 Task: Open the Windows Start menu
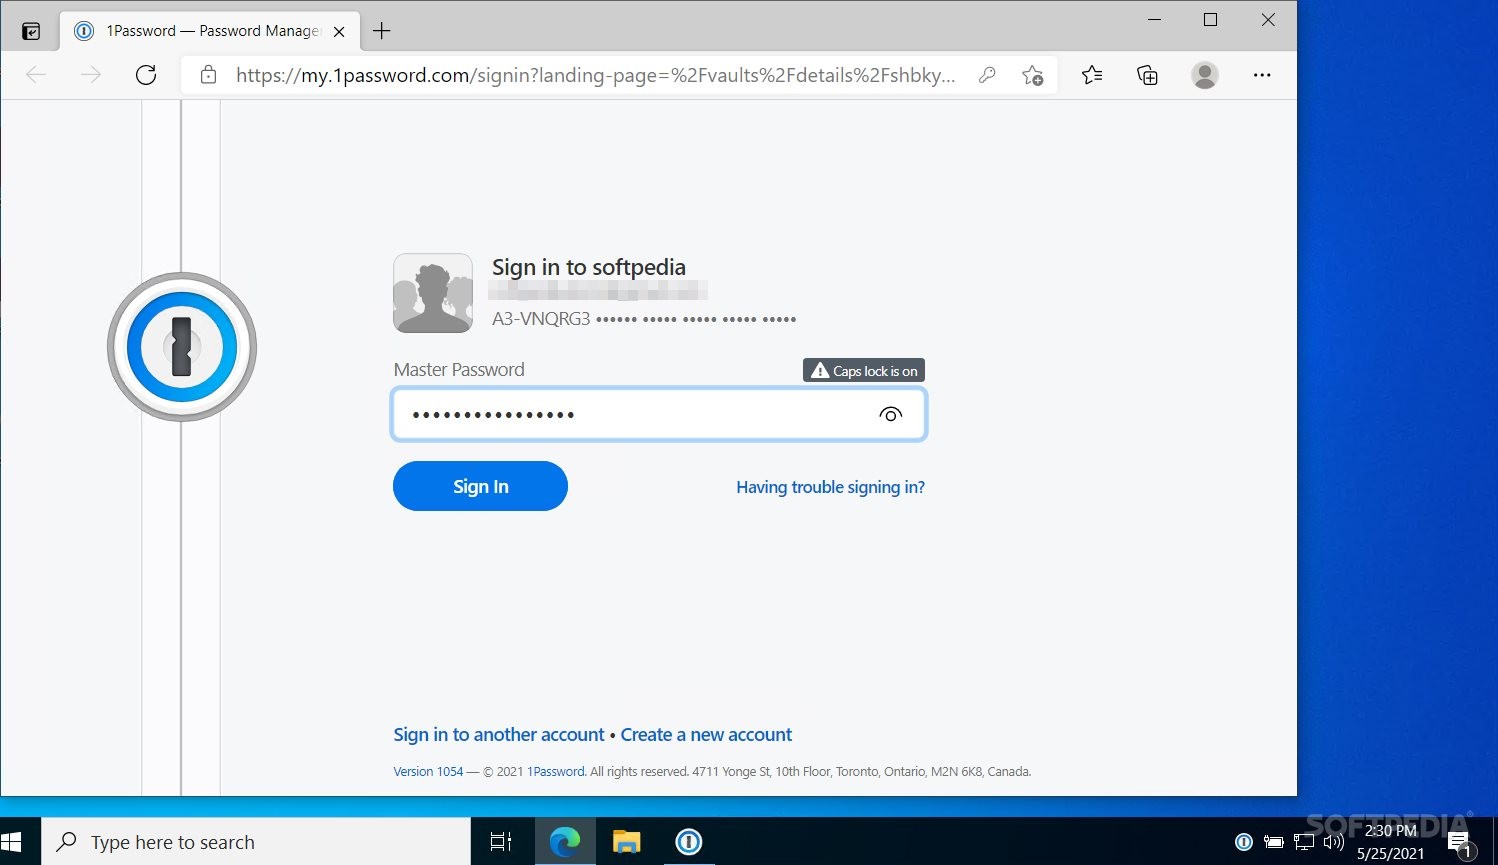[x=12, y=842]
